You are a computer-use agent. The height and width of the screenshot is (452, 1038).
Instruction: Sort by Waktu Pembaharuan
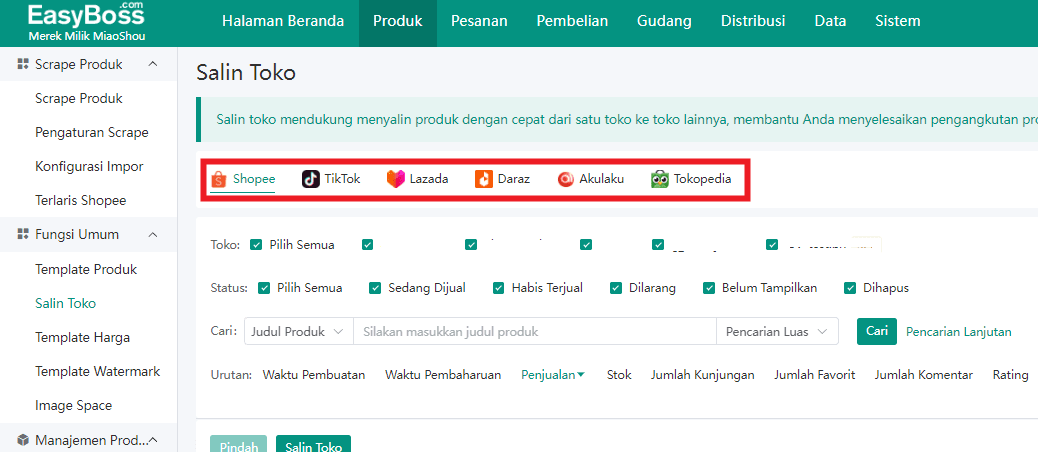[x=444, y=375]
